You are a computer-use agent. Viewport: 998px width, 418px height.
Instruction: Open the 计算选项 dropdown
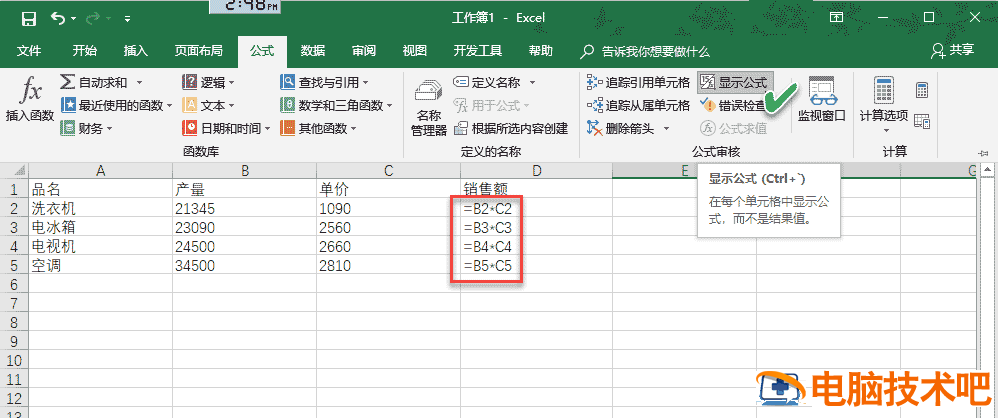[884, 106]
